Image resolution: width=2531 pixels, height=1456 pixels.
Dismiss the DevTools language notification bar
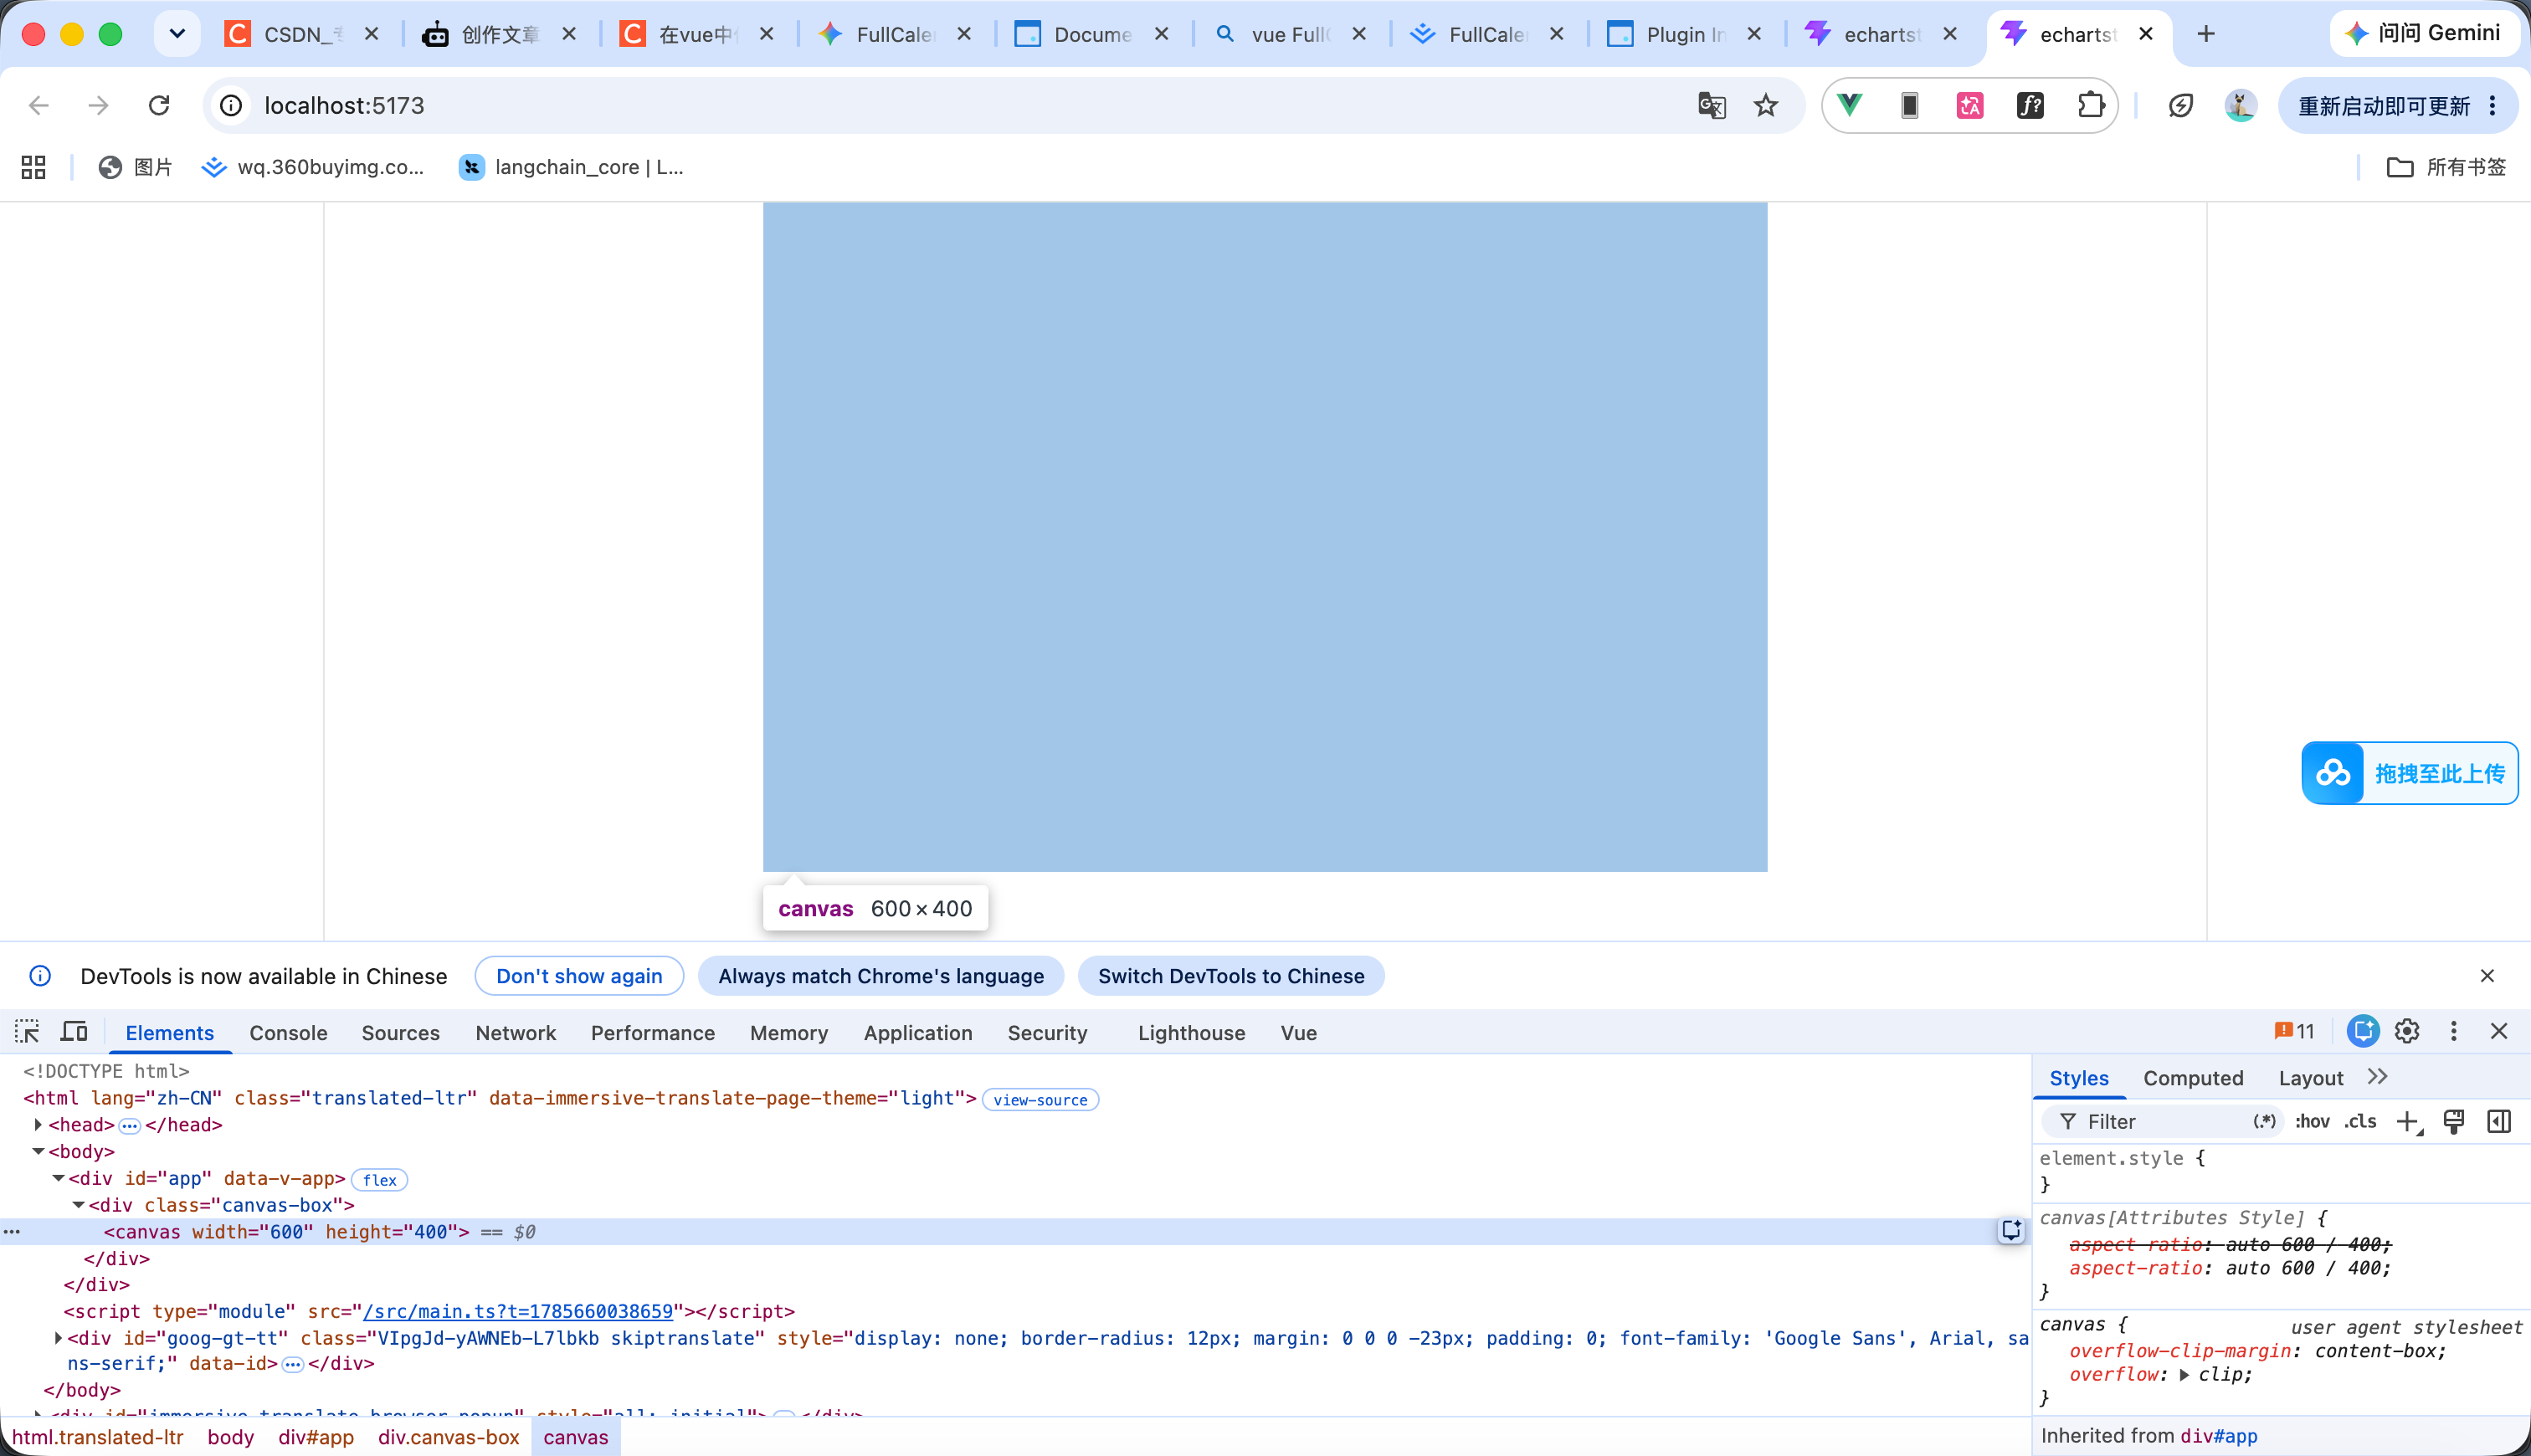[x=2487, y=976]
